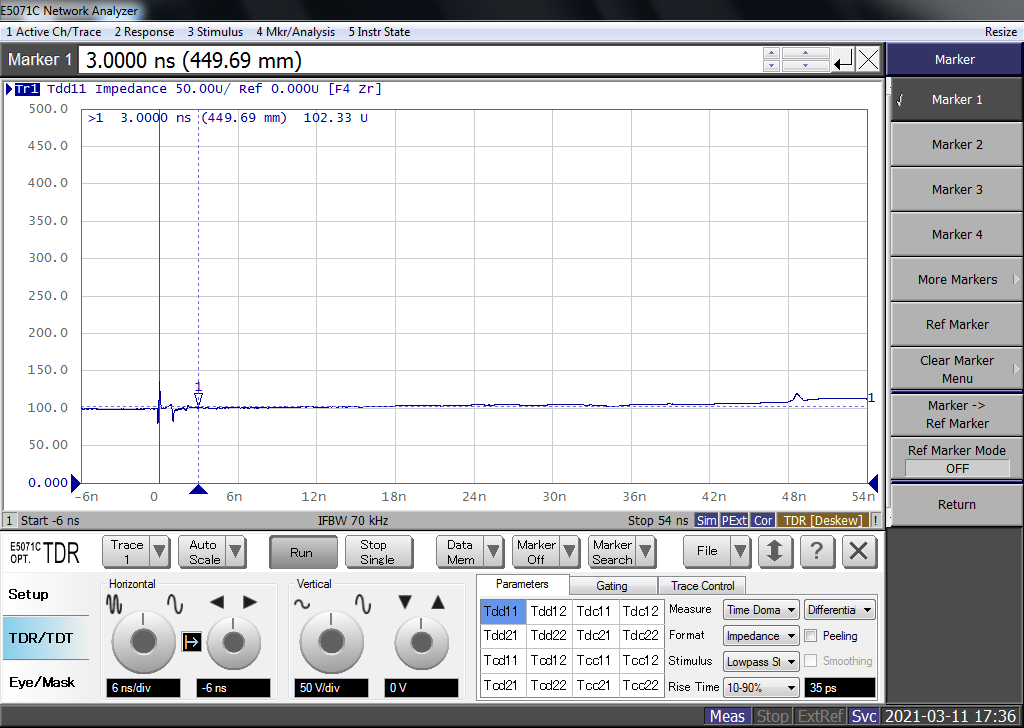Click the vertical scale knob
This screenshot has width=1024, height=728.
point(331,640)
